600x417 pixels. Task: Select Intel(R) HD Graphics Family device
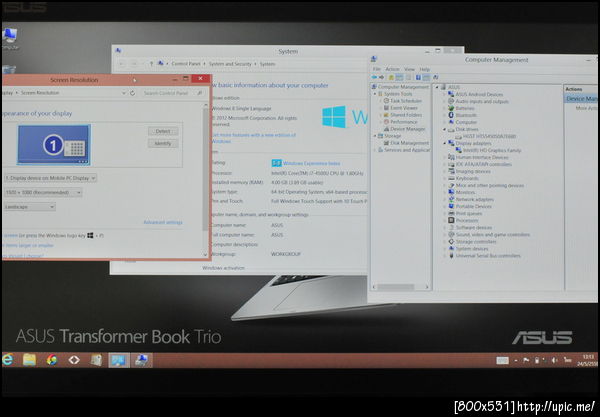[492, 150]
